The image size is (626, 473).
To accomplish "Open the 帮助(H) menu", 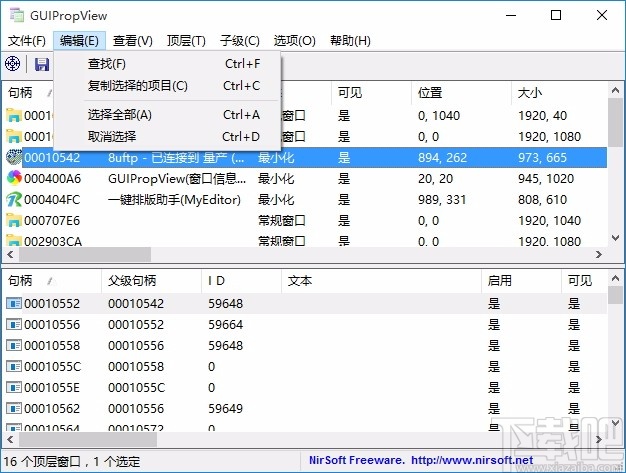I will [350, 40].
